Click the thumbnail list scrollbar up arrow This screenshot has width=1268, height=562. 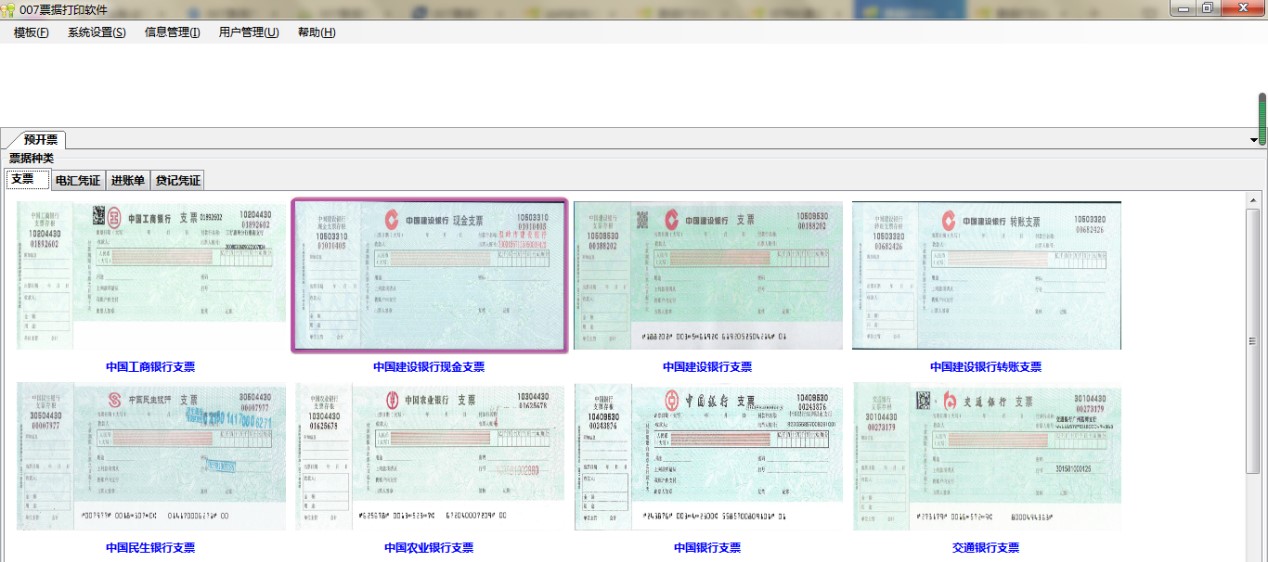[x=1253, y=200]
